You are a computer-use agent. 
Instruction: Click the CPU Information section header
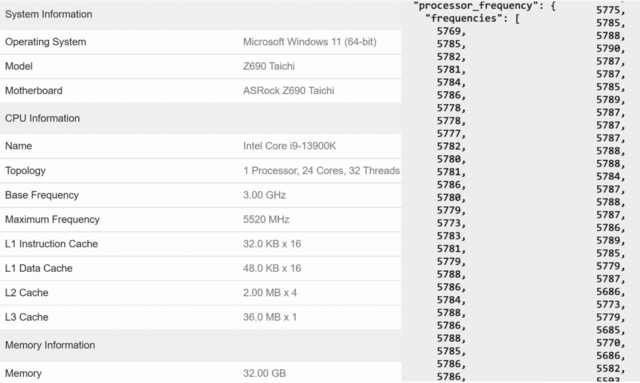(x=42, y=118)
